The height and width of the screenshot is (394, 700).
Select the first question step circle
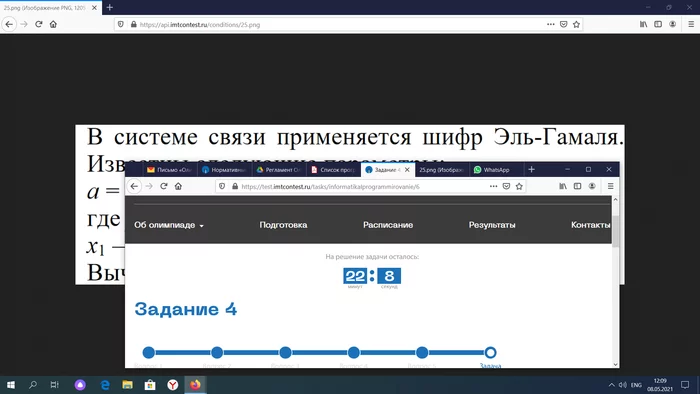(x=149, y=353)
